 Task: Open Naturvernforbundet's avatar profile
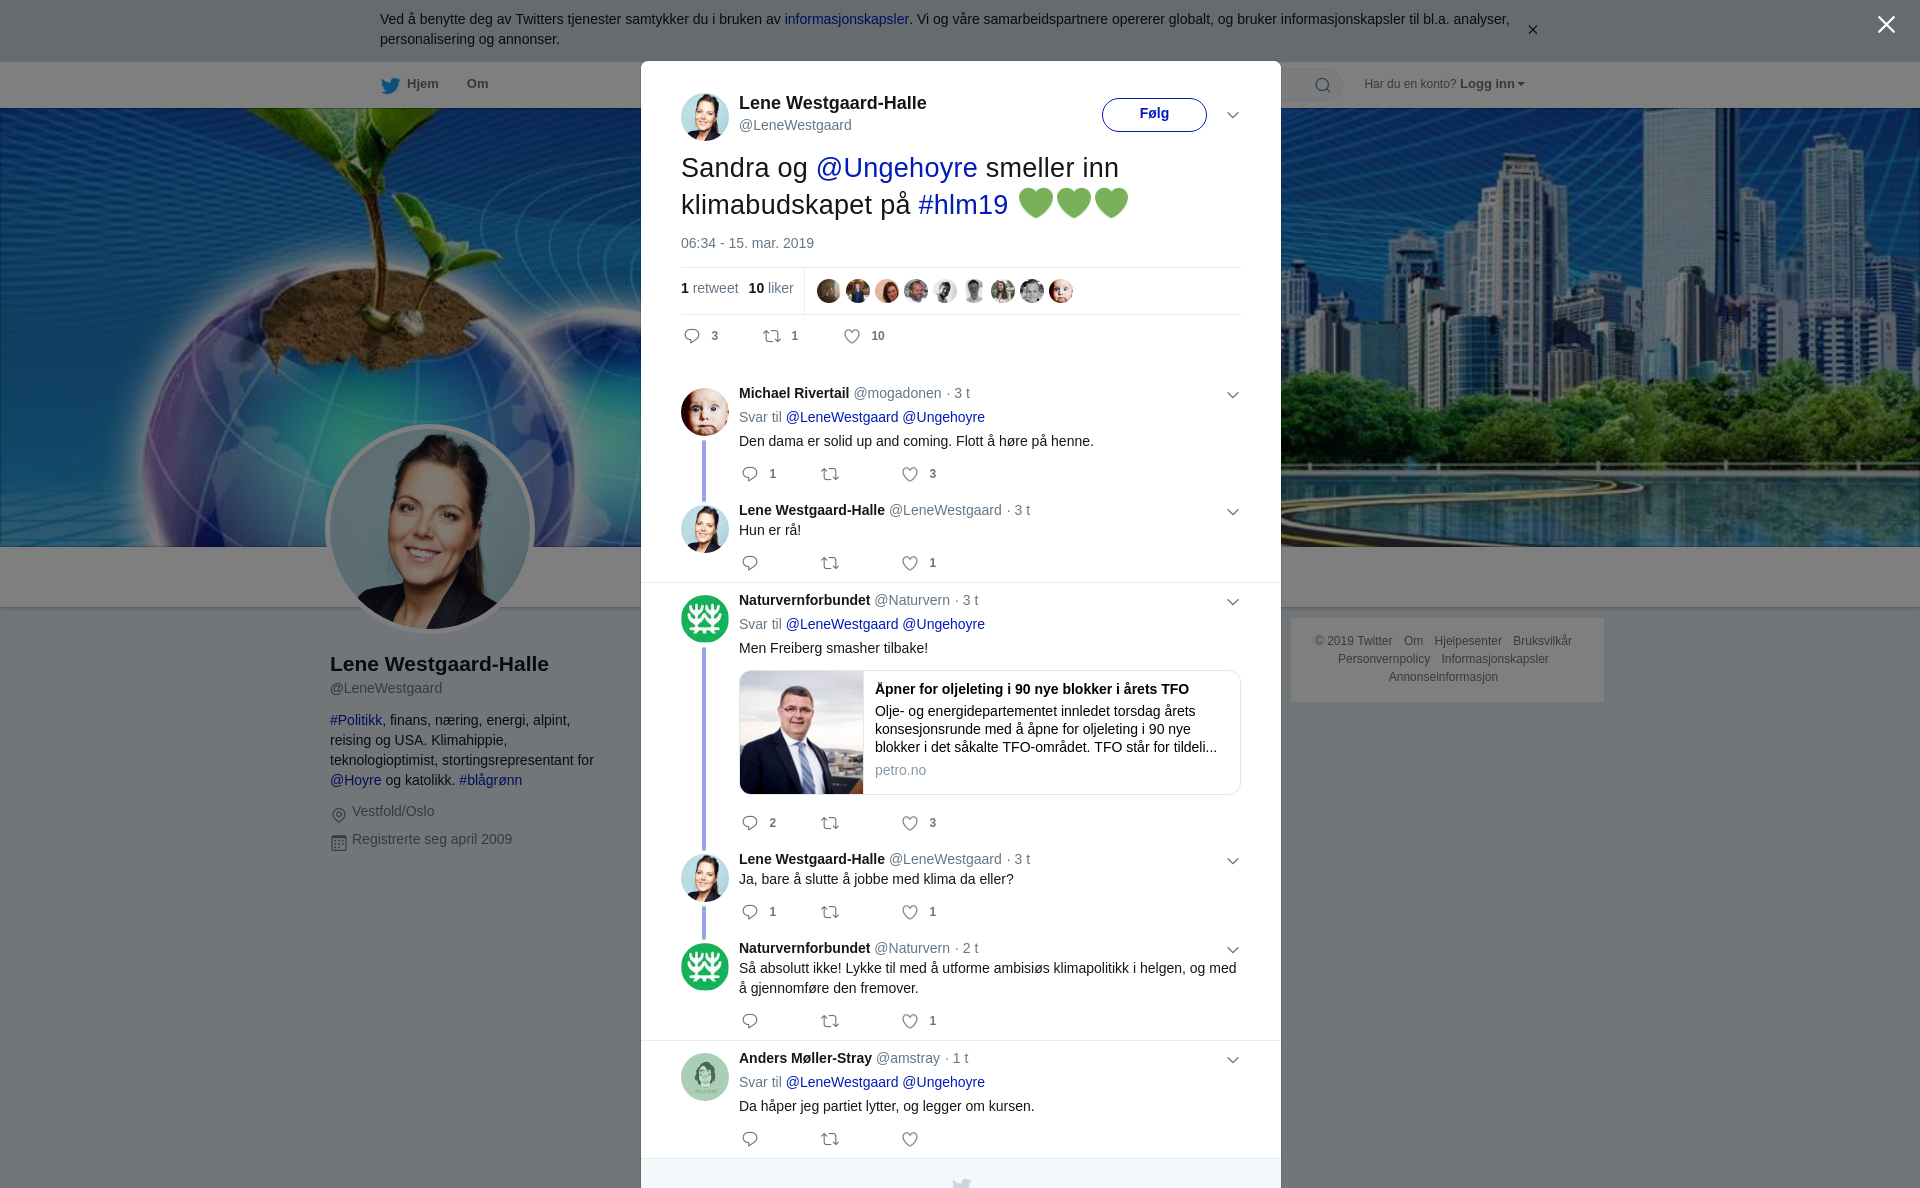pyautogui.click(x=705, y=619)
